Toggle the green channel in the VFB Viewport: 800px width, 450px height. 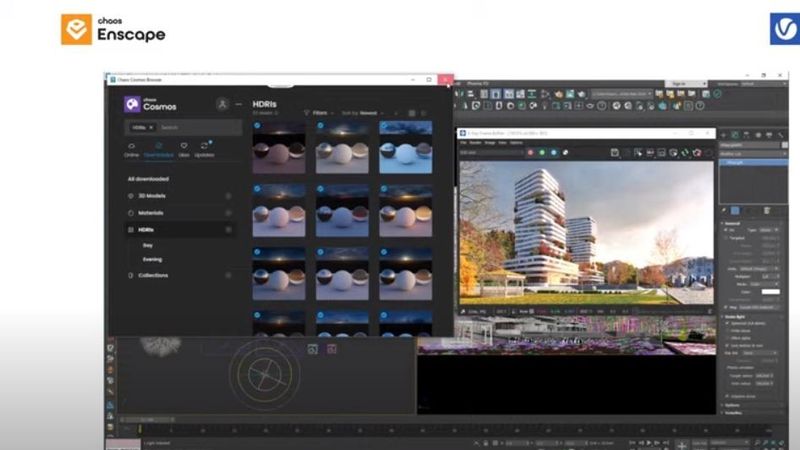coord(542,153)
